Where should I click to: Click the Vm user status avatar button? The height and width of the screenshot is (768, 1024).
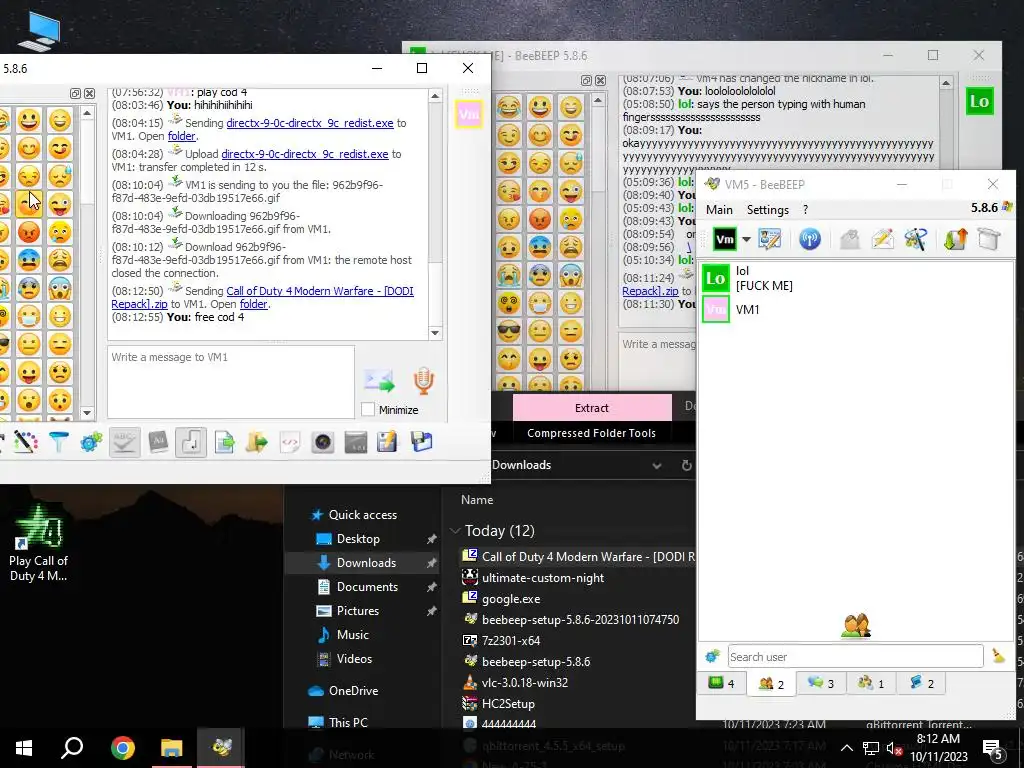tap(725, 239)
